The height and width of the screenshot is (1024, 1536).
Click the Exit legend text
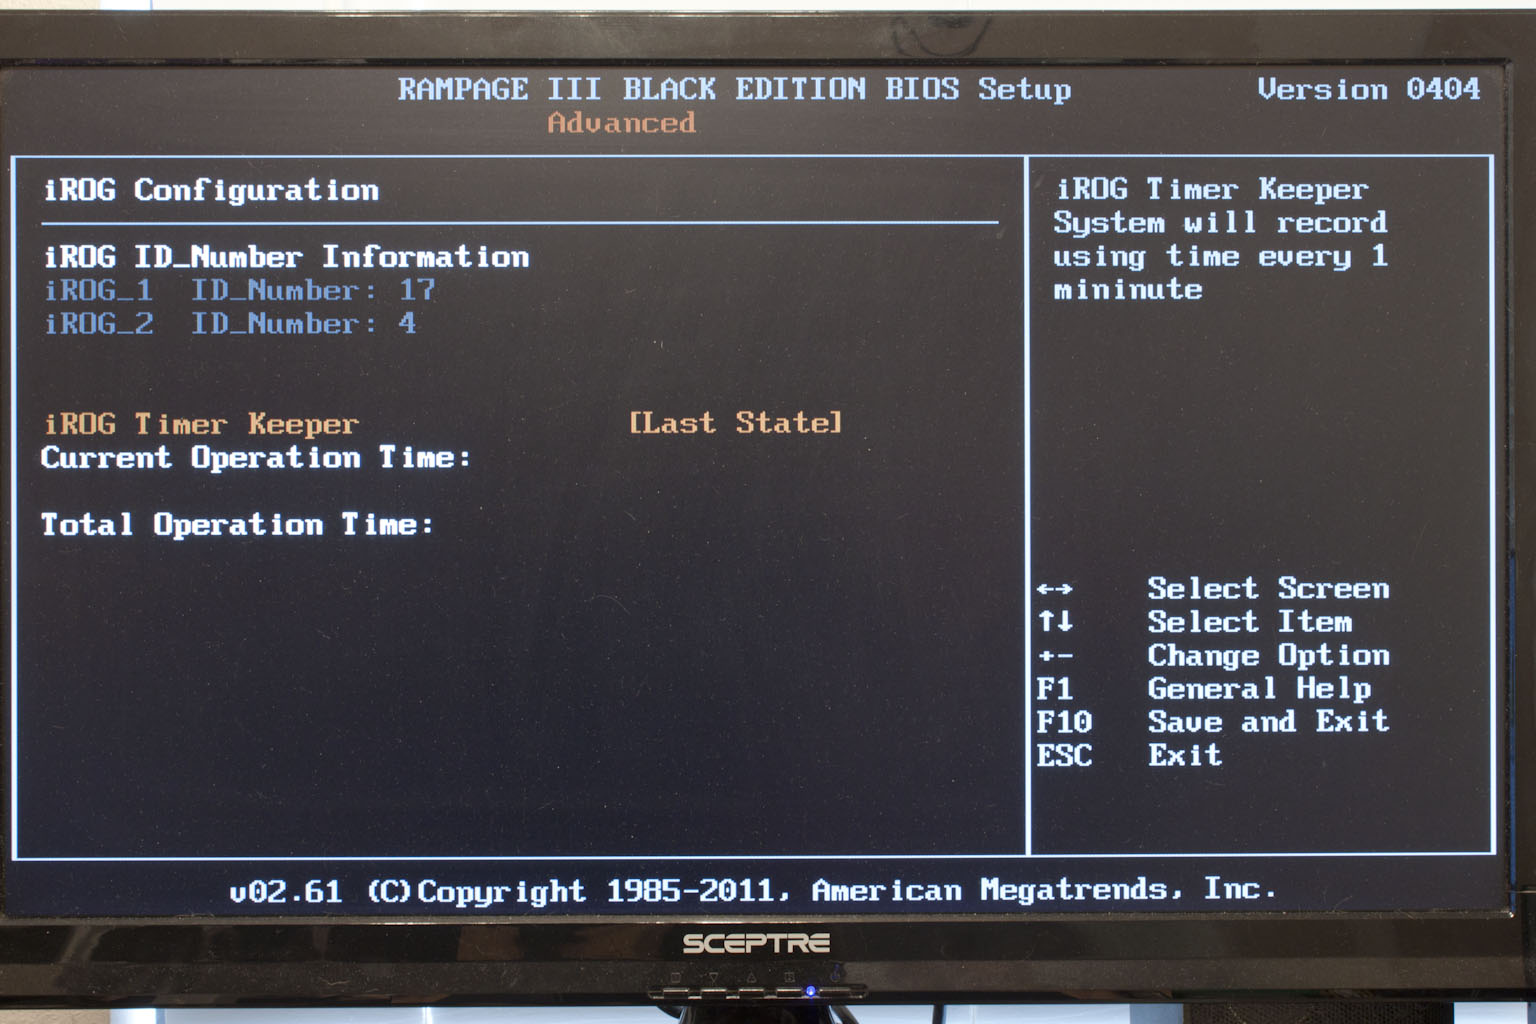[x=1185, y=755]
